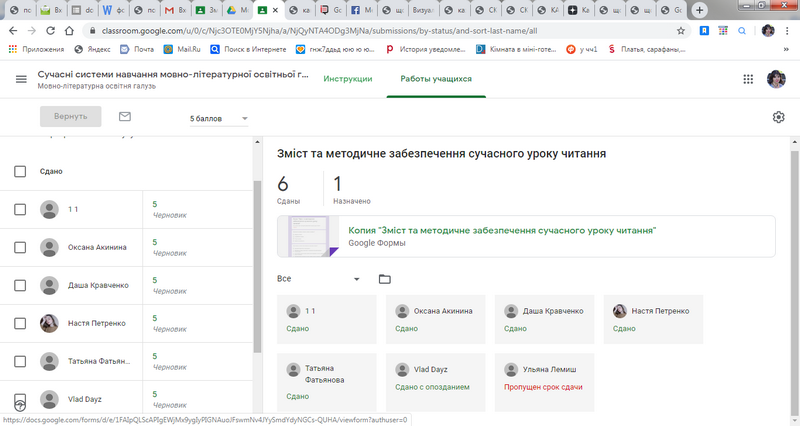Toggle the checkbox for Настя Петренко

pos(20,323)
